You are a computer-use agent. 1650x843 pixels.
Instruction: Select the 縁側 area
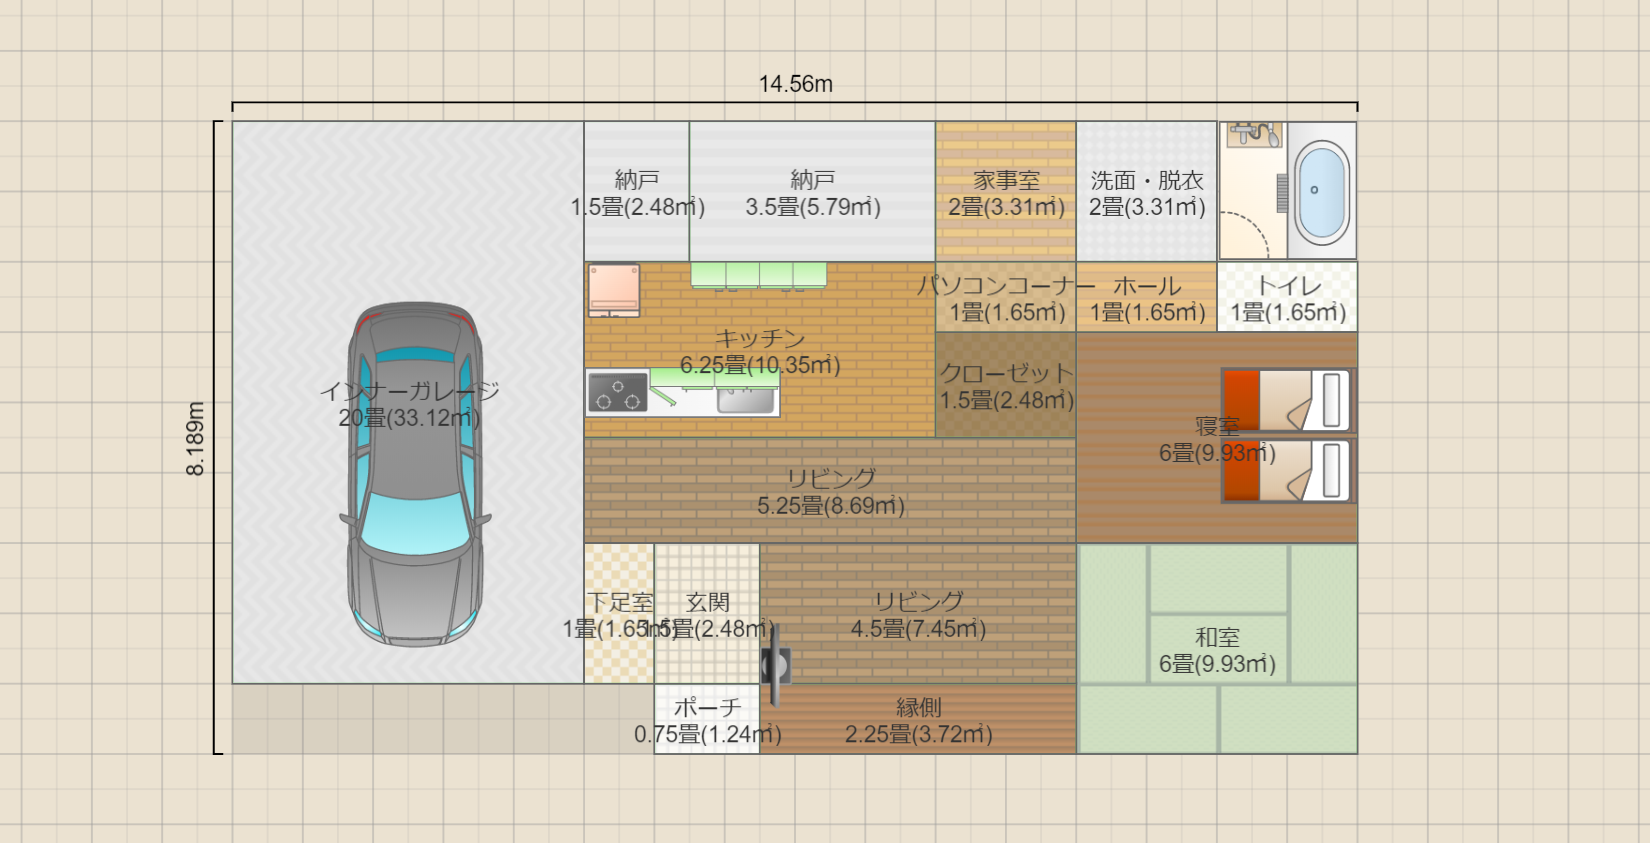[918, 719]
